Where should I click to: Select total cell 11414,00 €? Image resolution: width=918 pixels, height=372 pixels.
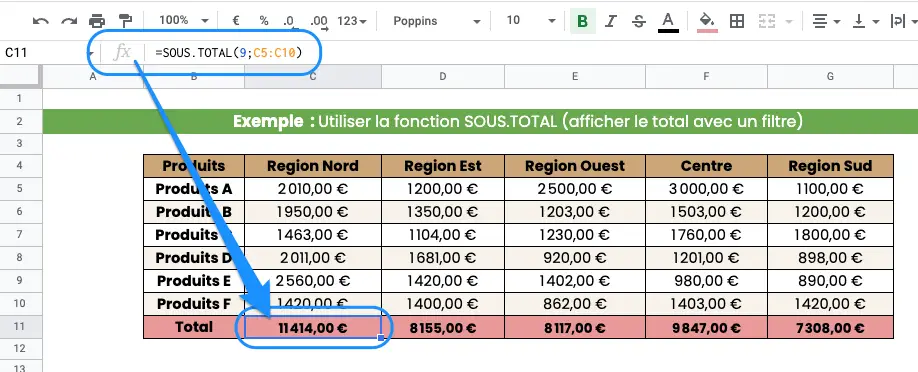[313, 327]
